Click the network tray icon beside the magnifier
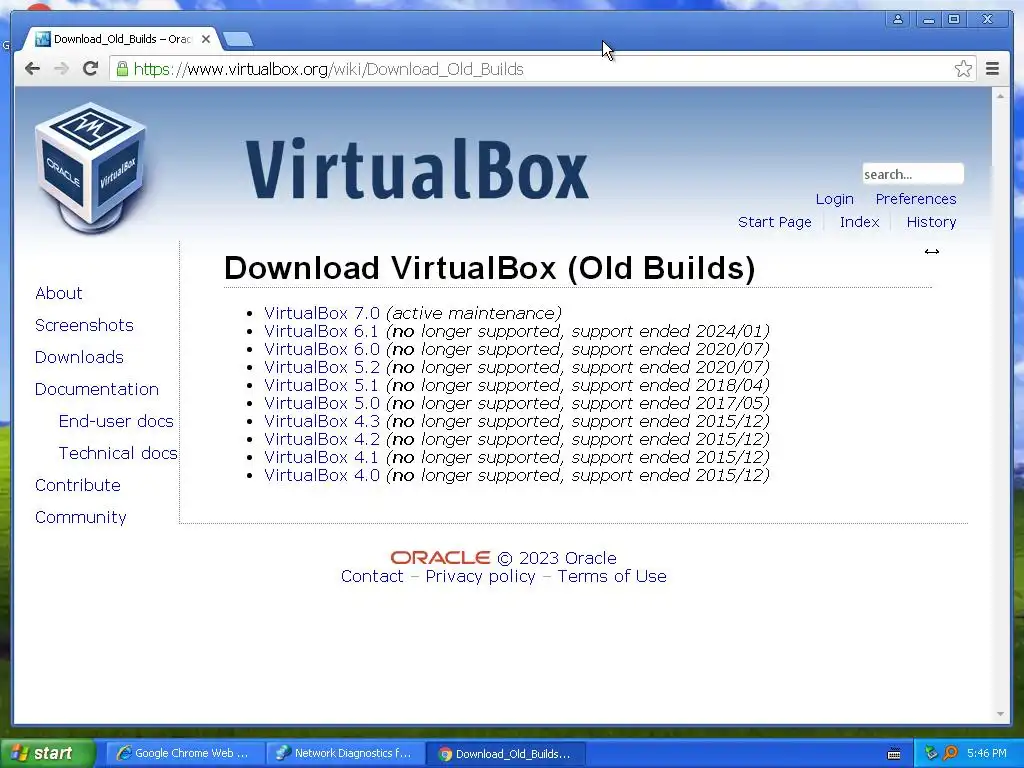Image resolution: width=1024 pixels, height=768 pixels. (x=931, y=753)
